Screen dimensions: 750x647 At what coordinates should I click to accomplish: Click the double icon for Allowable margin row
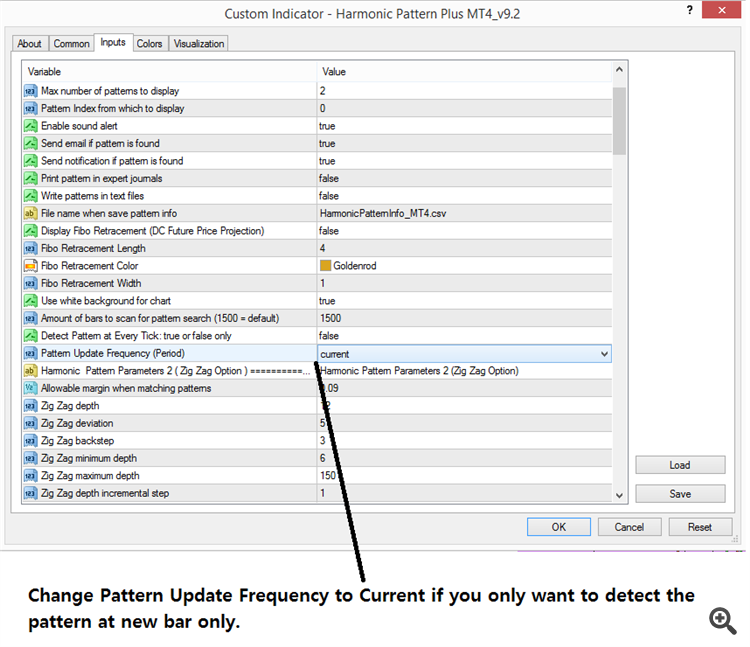(30, 388)
